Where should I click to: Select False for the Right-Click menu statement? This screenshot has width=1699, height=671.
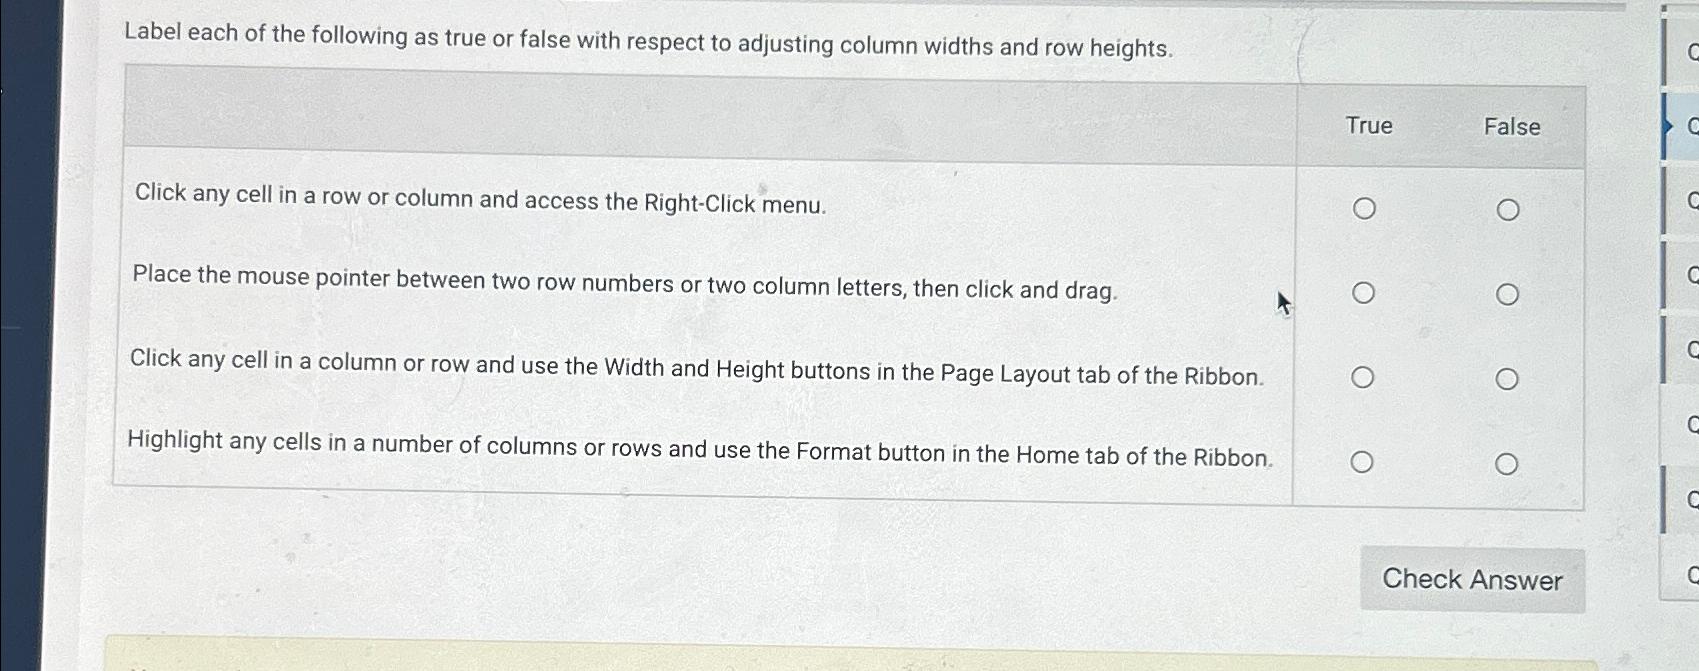click(x=1509, y=209)
